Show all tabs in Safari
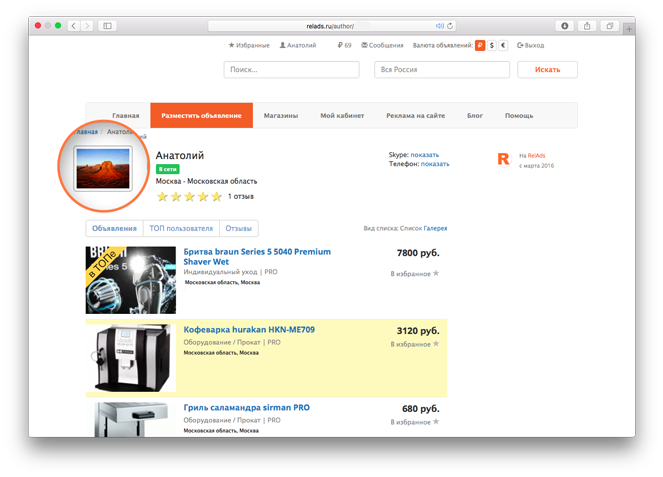 pos(610,26)
